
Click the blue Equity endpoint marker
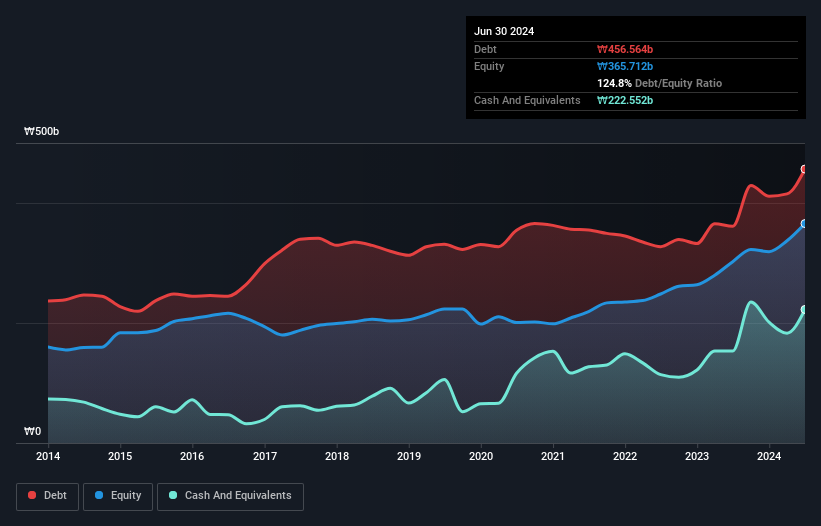point(804,223)
